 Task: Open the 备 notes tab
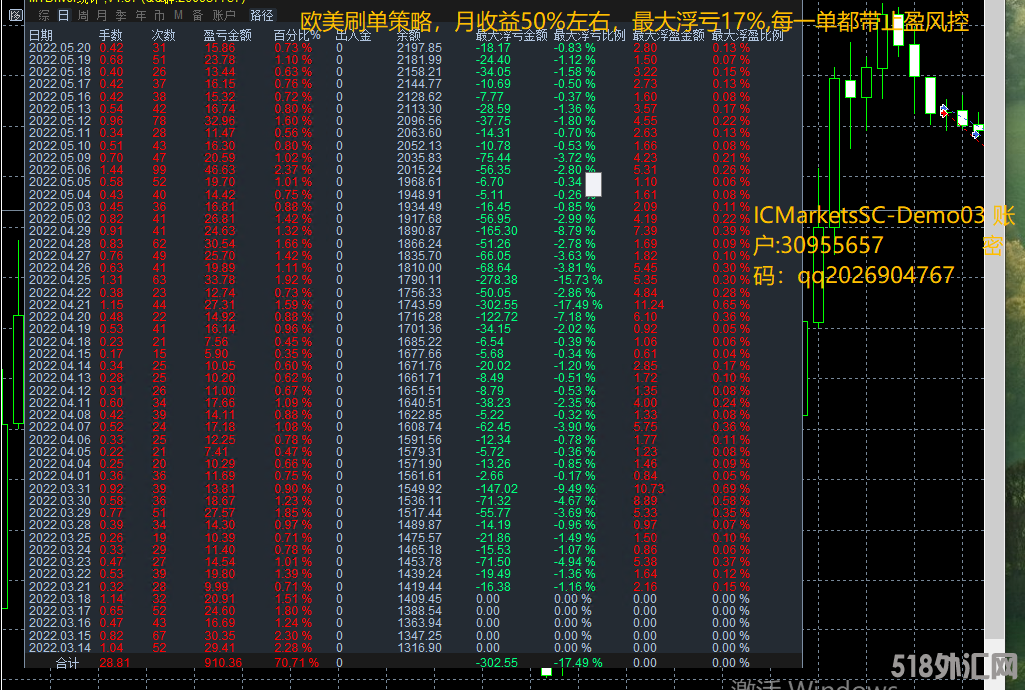(x=197, y=16)
